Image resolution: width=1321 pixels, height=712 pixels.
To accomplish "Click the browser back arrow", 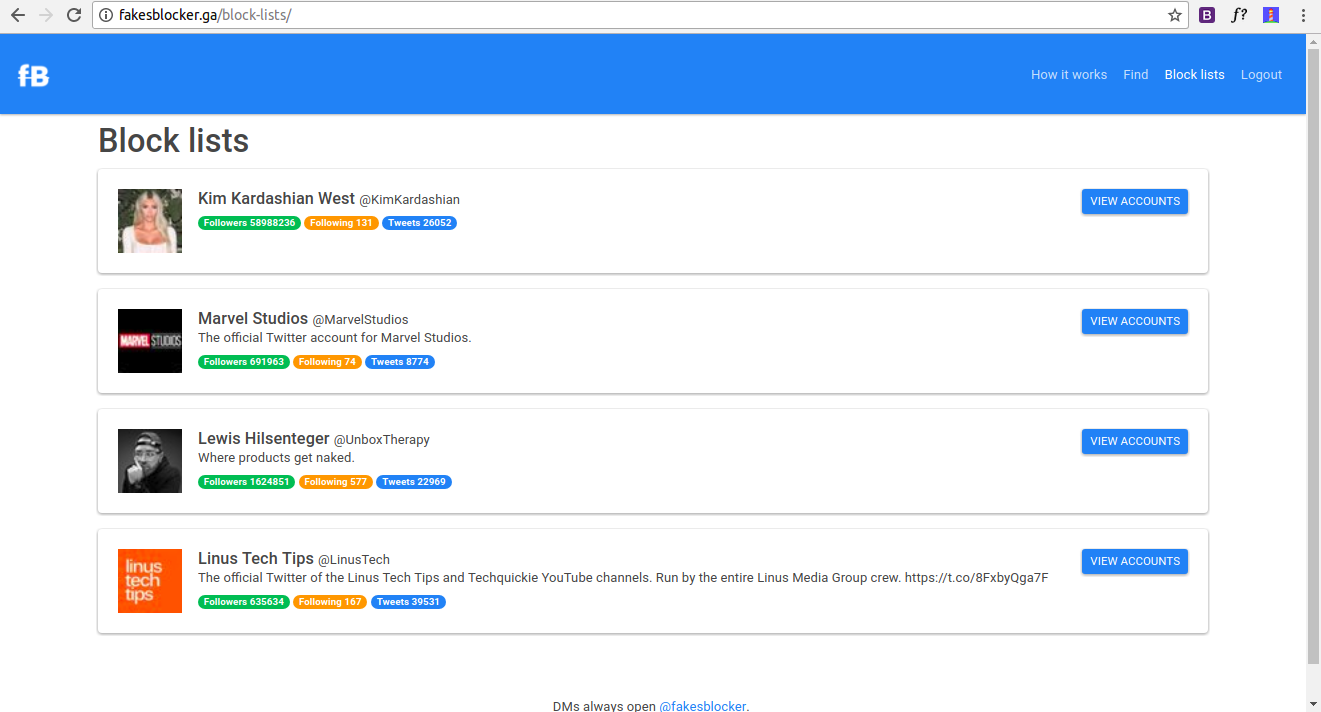I will [x=17, y=15].
